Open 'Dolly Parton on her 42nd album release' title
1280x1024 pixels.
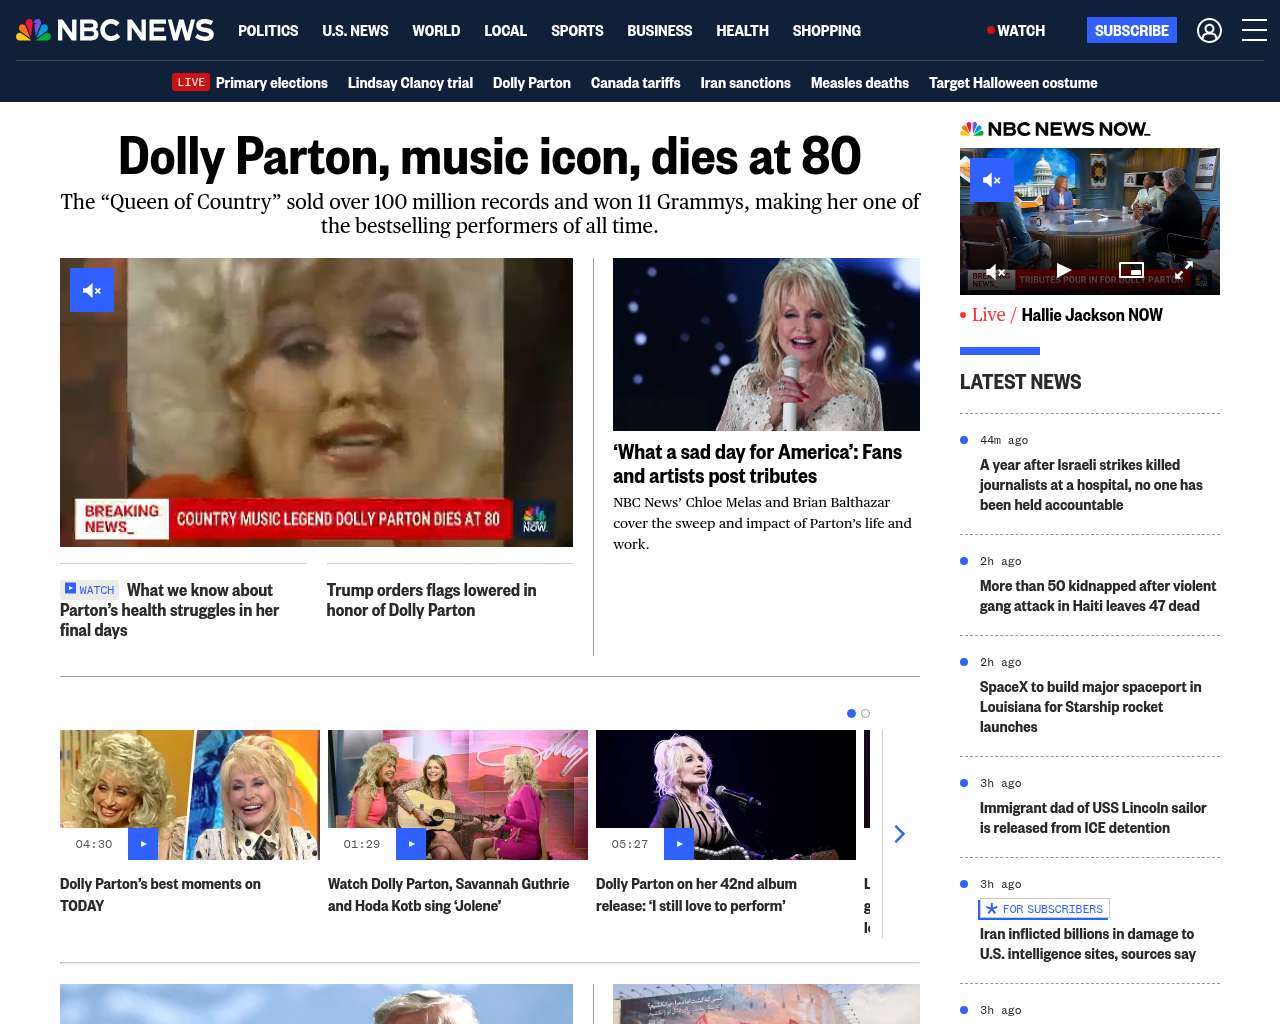pyautogui.click(x=696, y=895)
